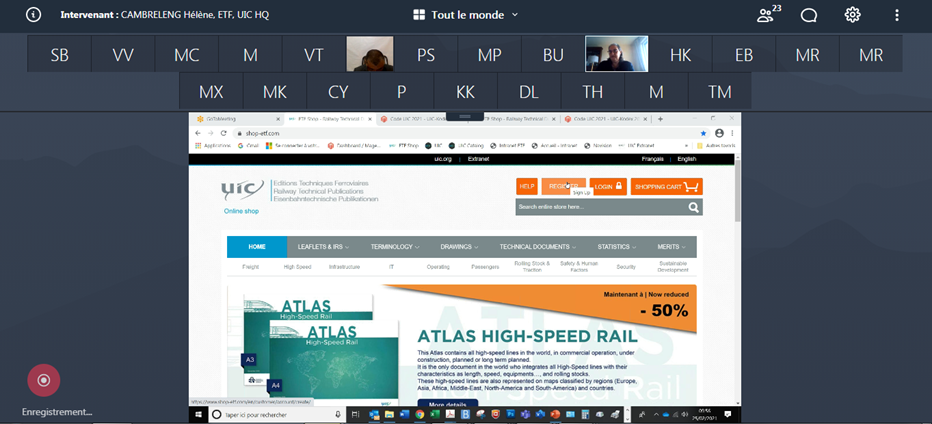932x424 pixels.
Task: Select participant tile TH
Action: point(593,92)
